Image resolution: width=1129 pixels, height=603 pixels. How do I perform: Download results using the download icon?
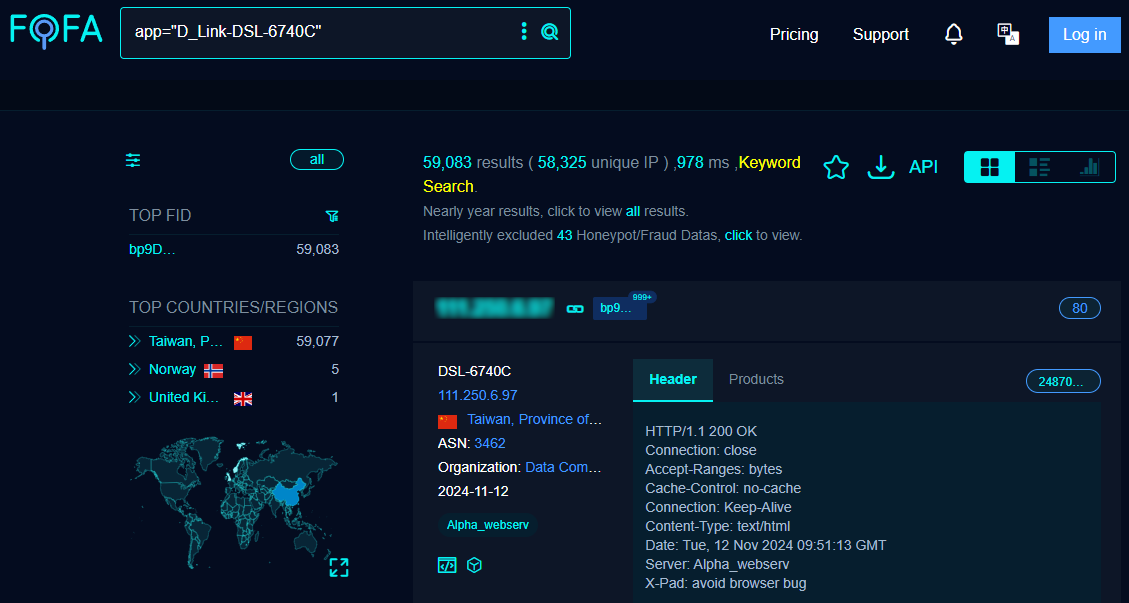point(881,167)
